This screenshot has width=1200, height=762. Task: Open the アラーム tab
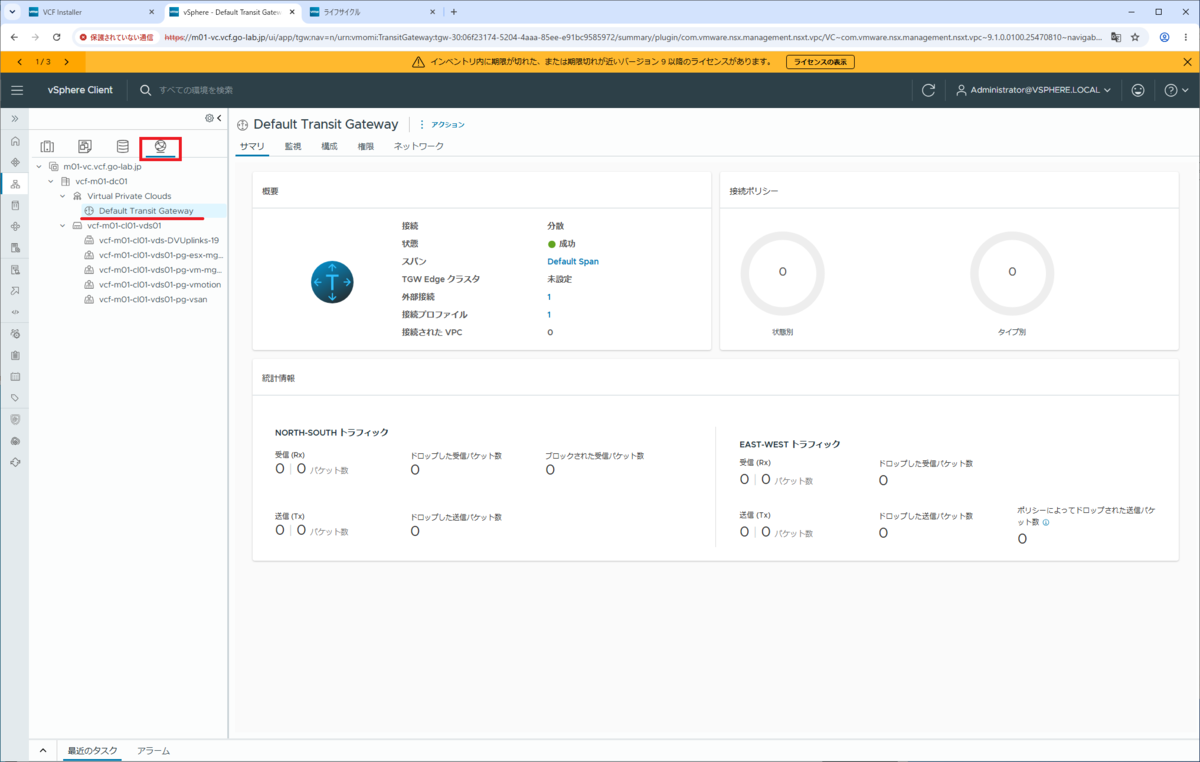click(153, 750)
